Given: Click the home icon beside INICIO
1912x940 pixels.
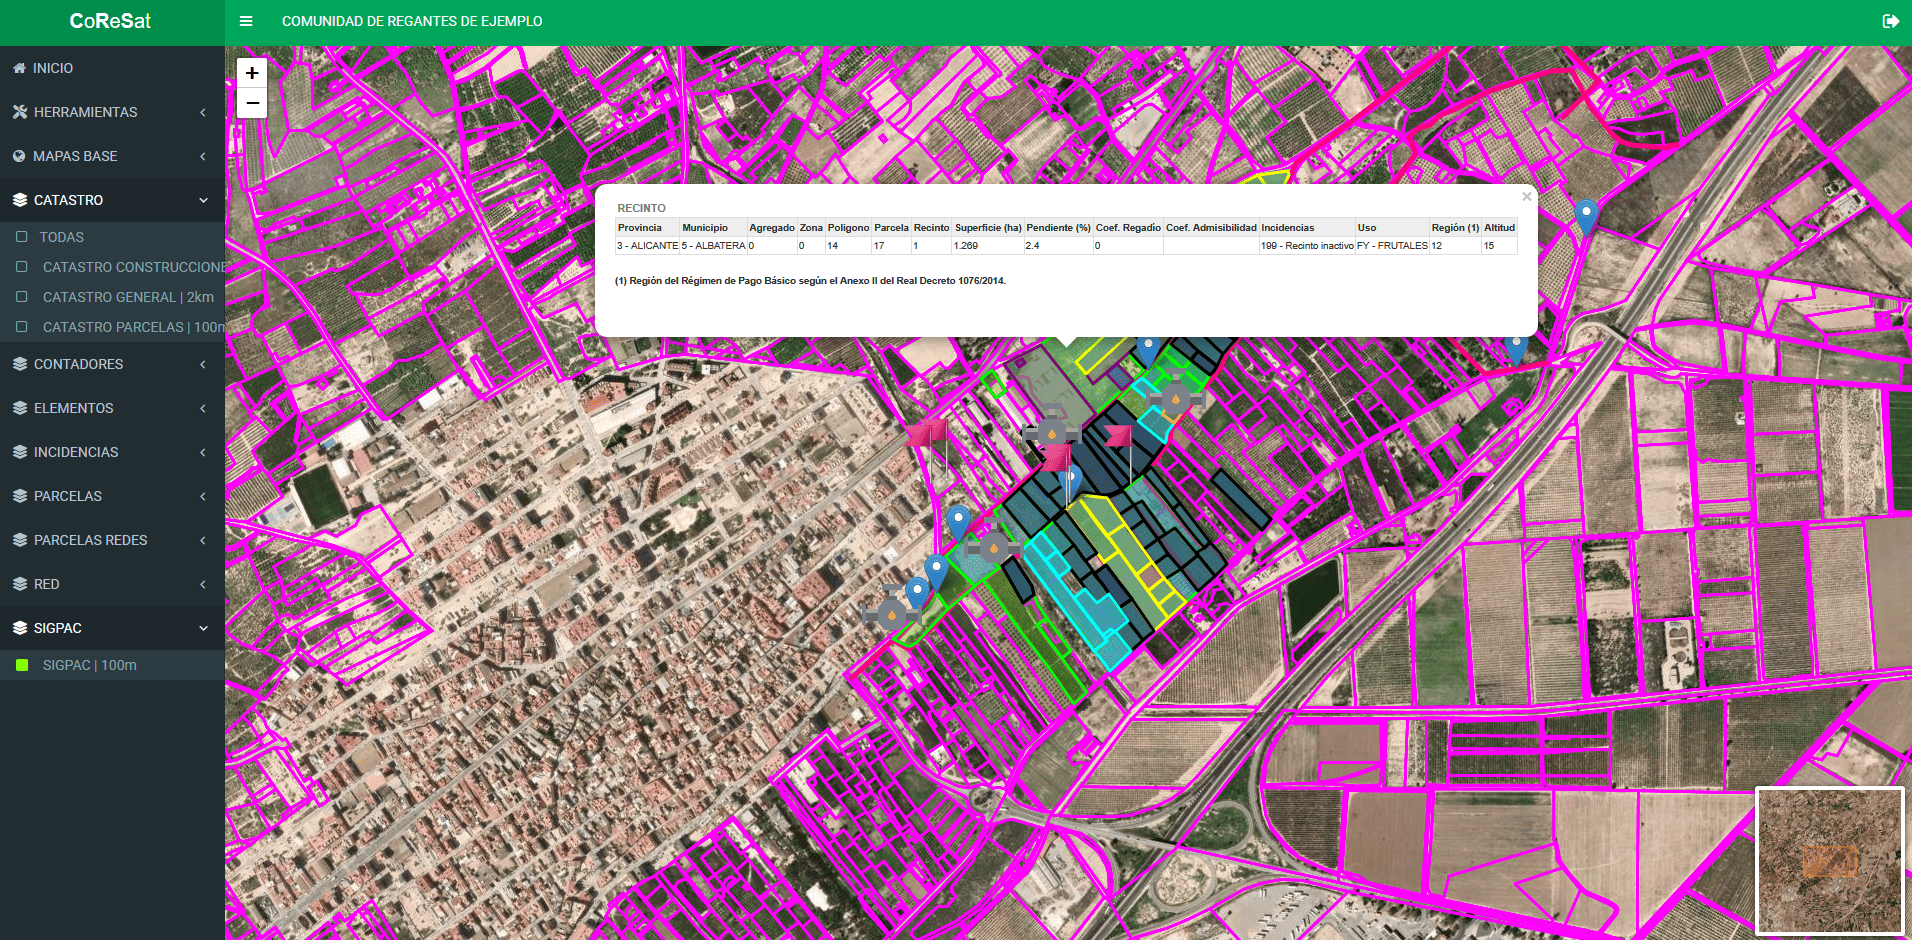Looking at the screenshot, I should click(19, 68).
